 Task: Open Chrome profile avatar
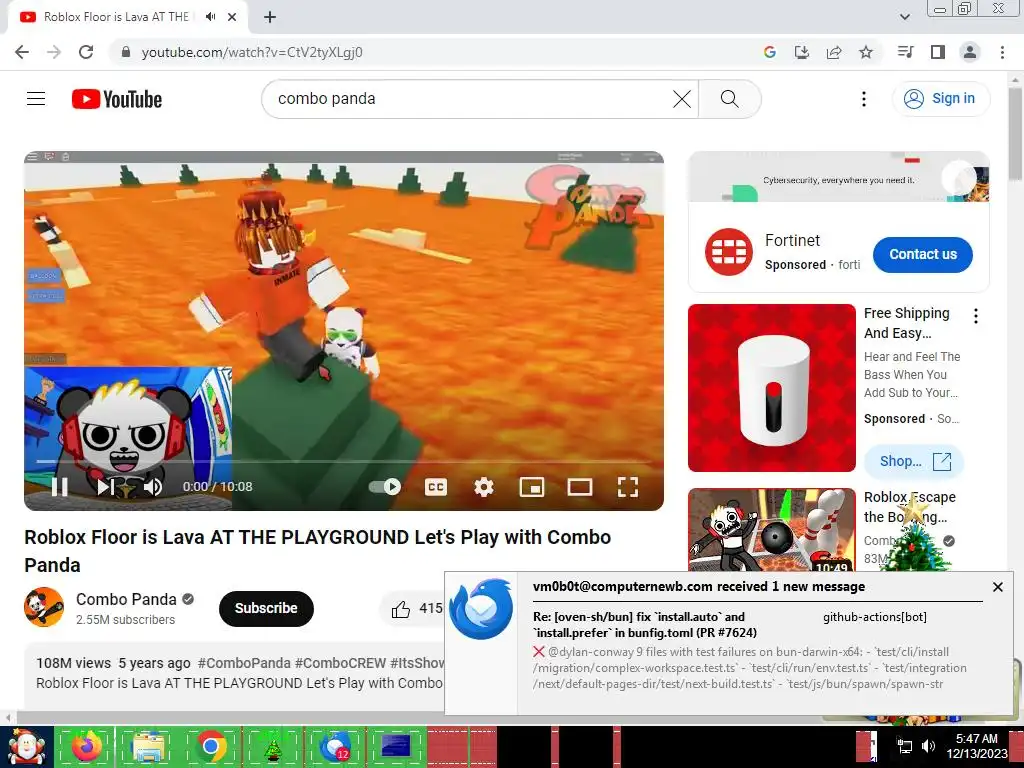point(970,52)
